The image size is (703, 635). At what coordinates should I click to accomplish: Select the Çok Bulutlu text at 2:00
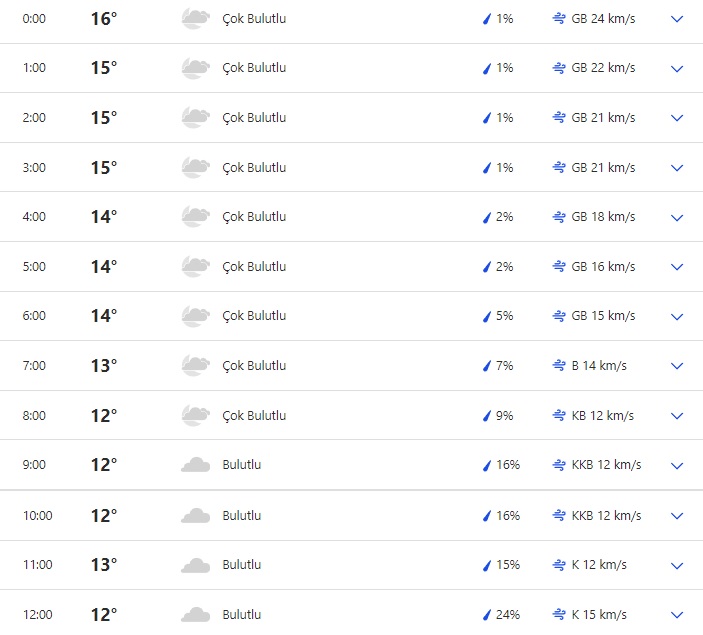[254, 118]
